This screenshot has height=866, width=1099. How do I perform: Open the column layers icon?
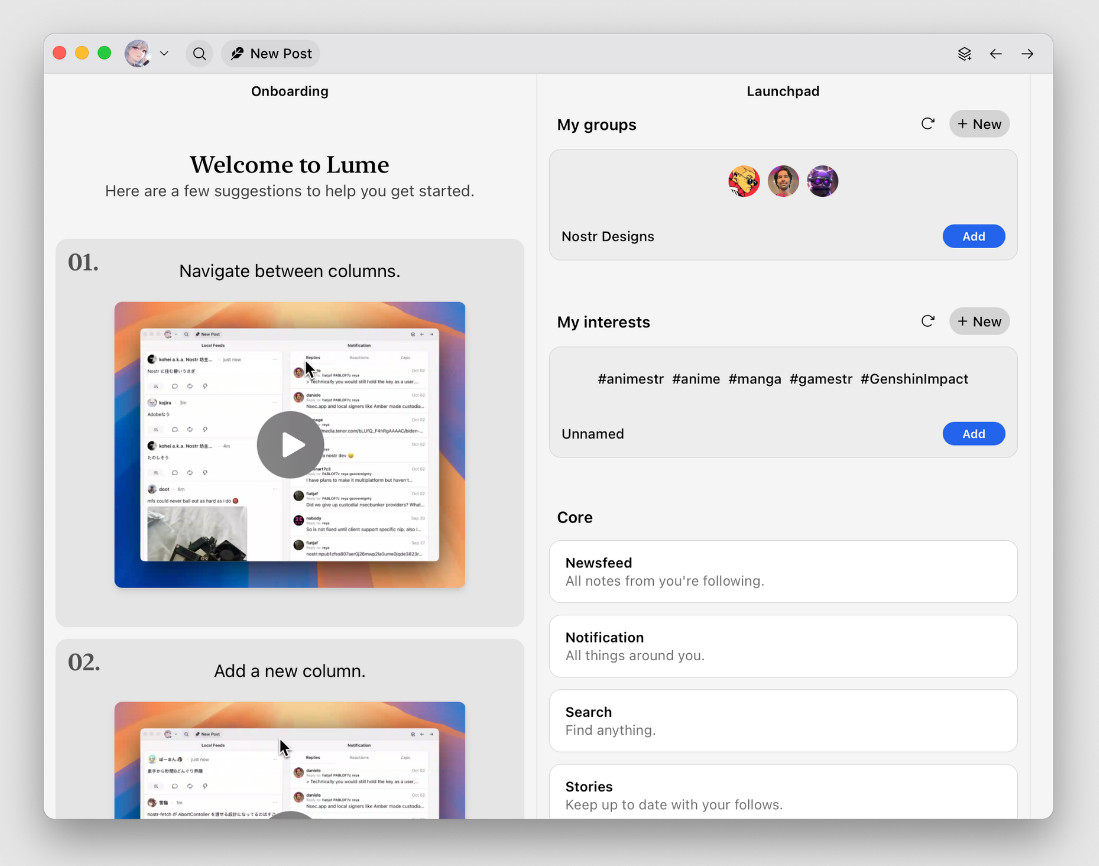click(964, 54)
